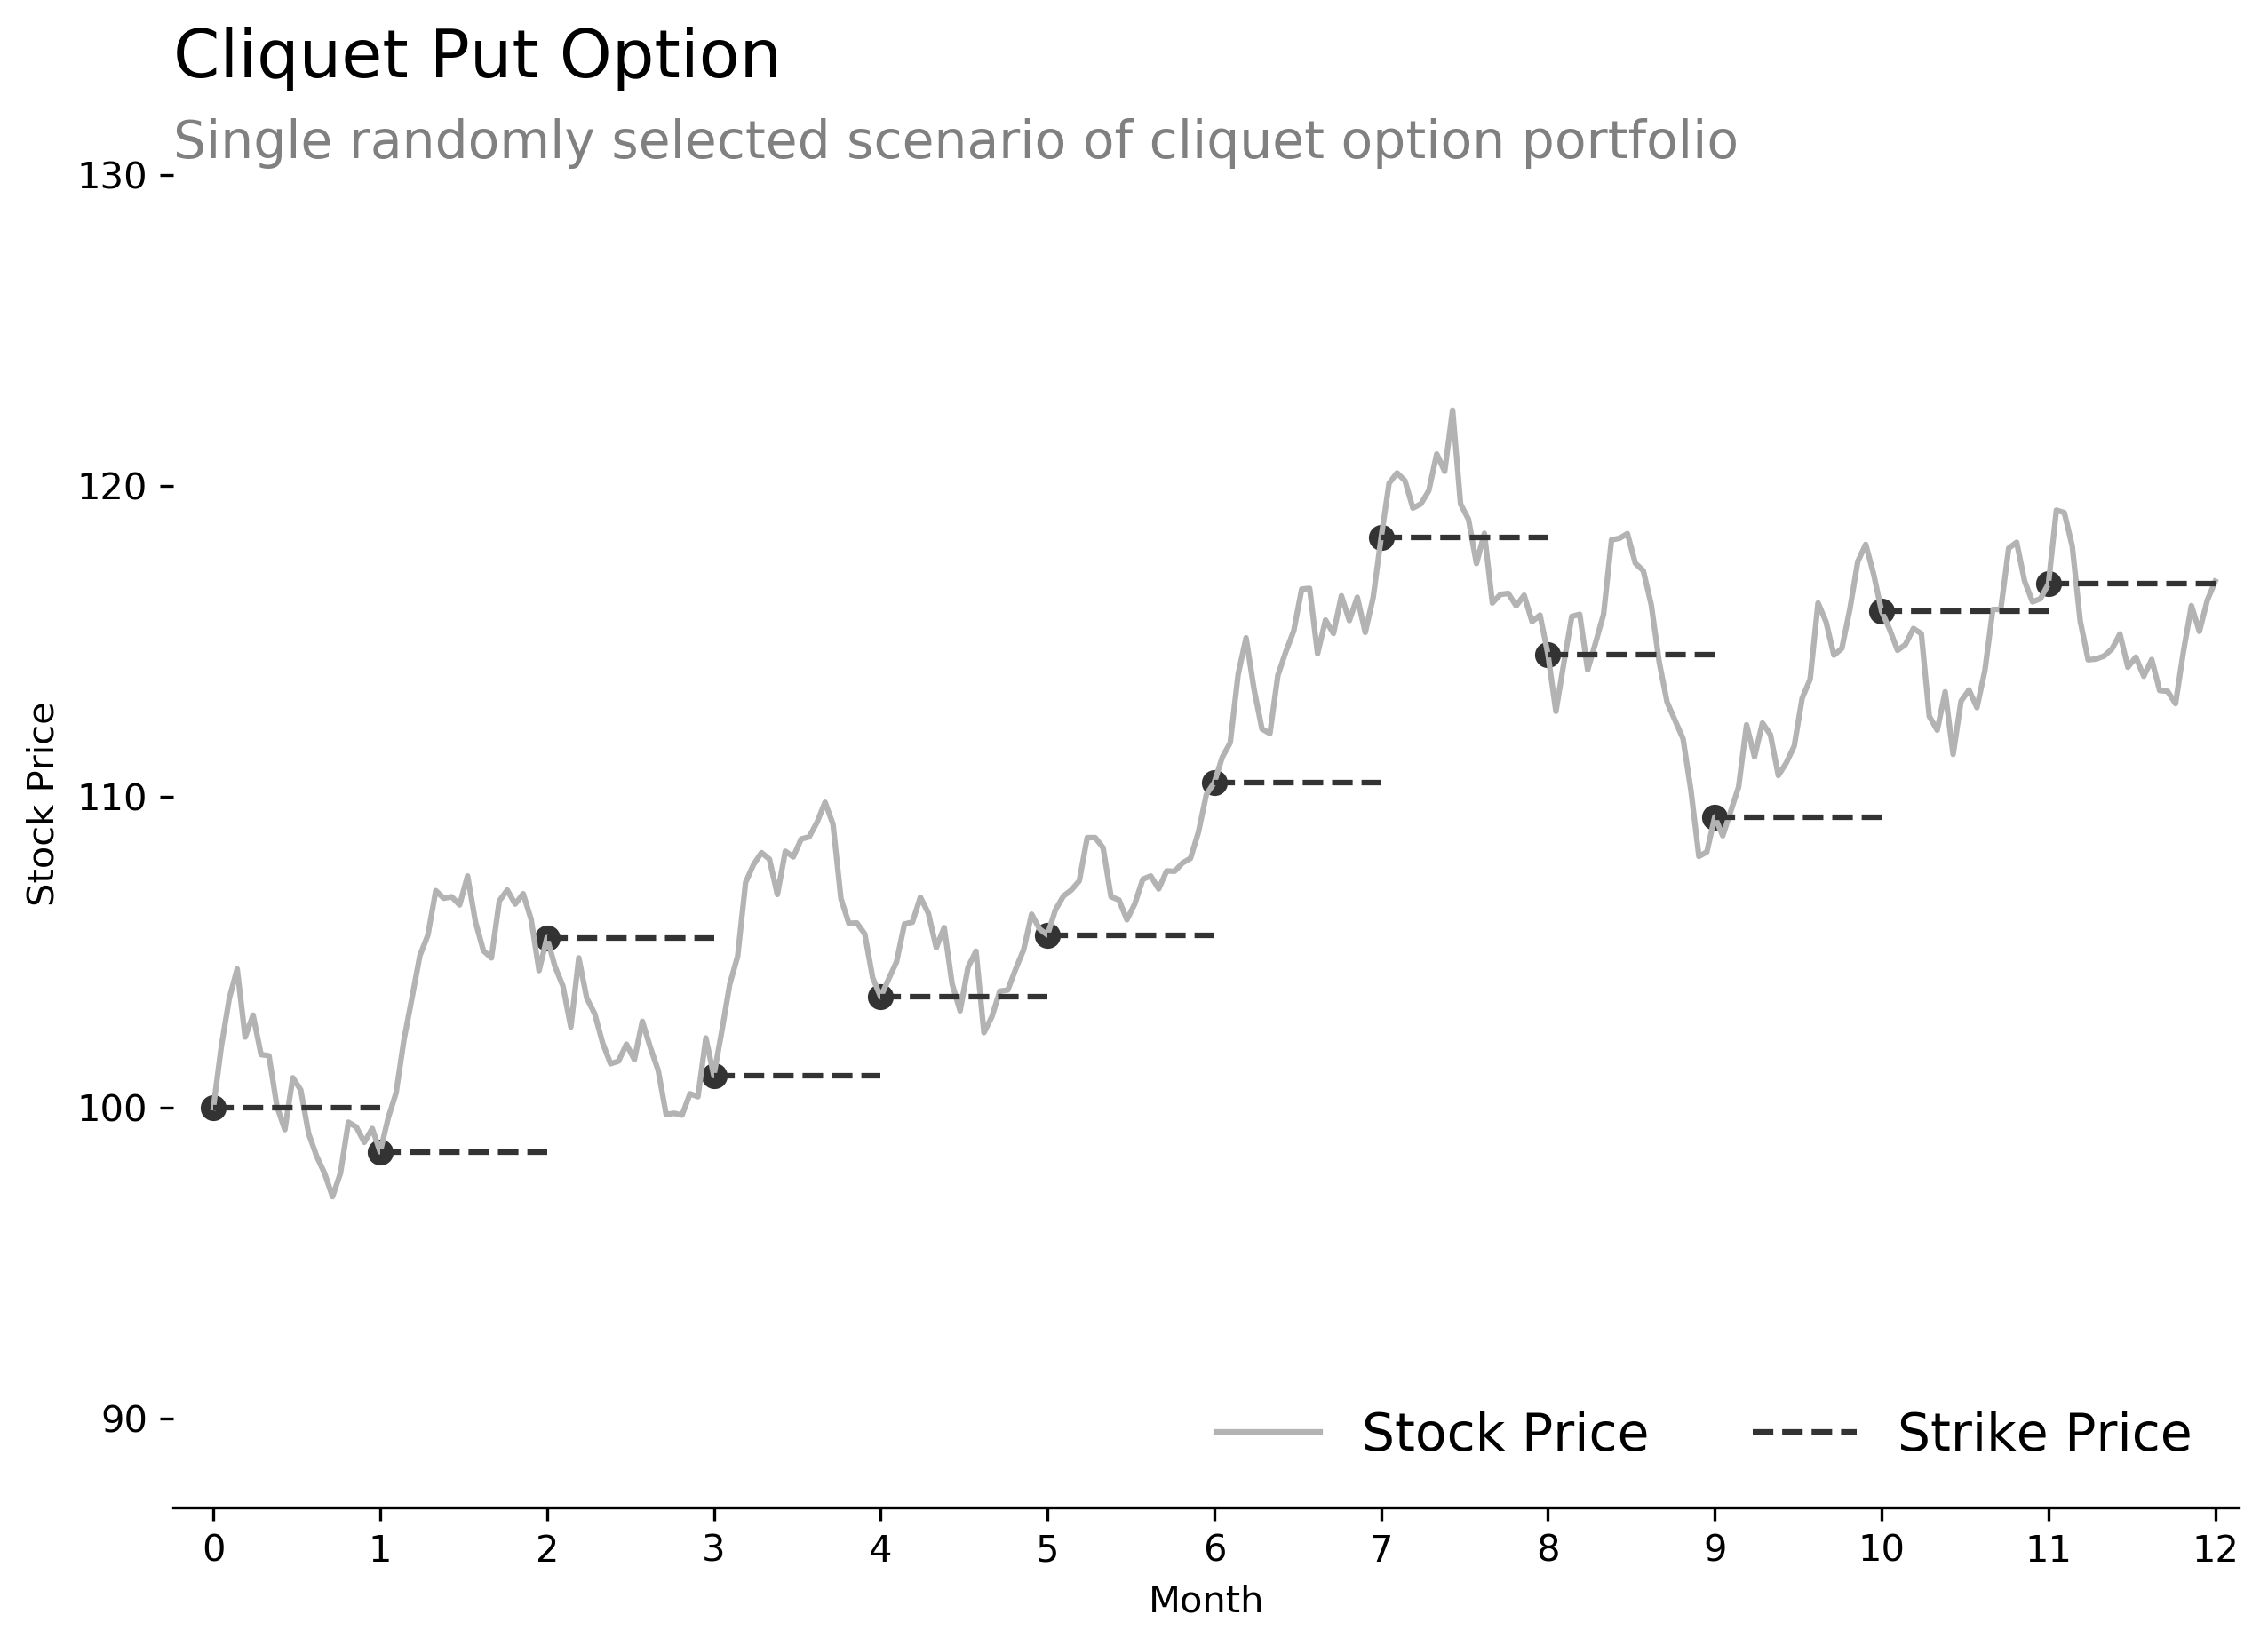2268x1646 pixels.
Task: Click the "Cliquet Put Option" chart title
Action: pos(476,56)
